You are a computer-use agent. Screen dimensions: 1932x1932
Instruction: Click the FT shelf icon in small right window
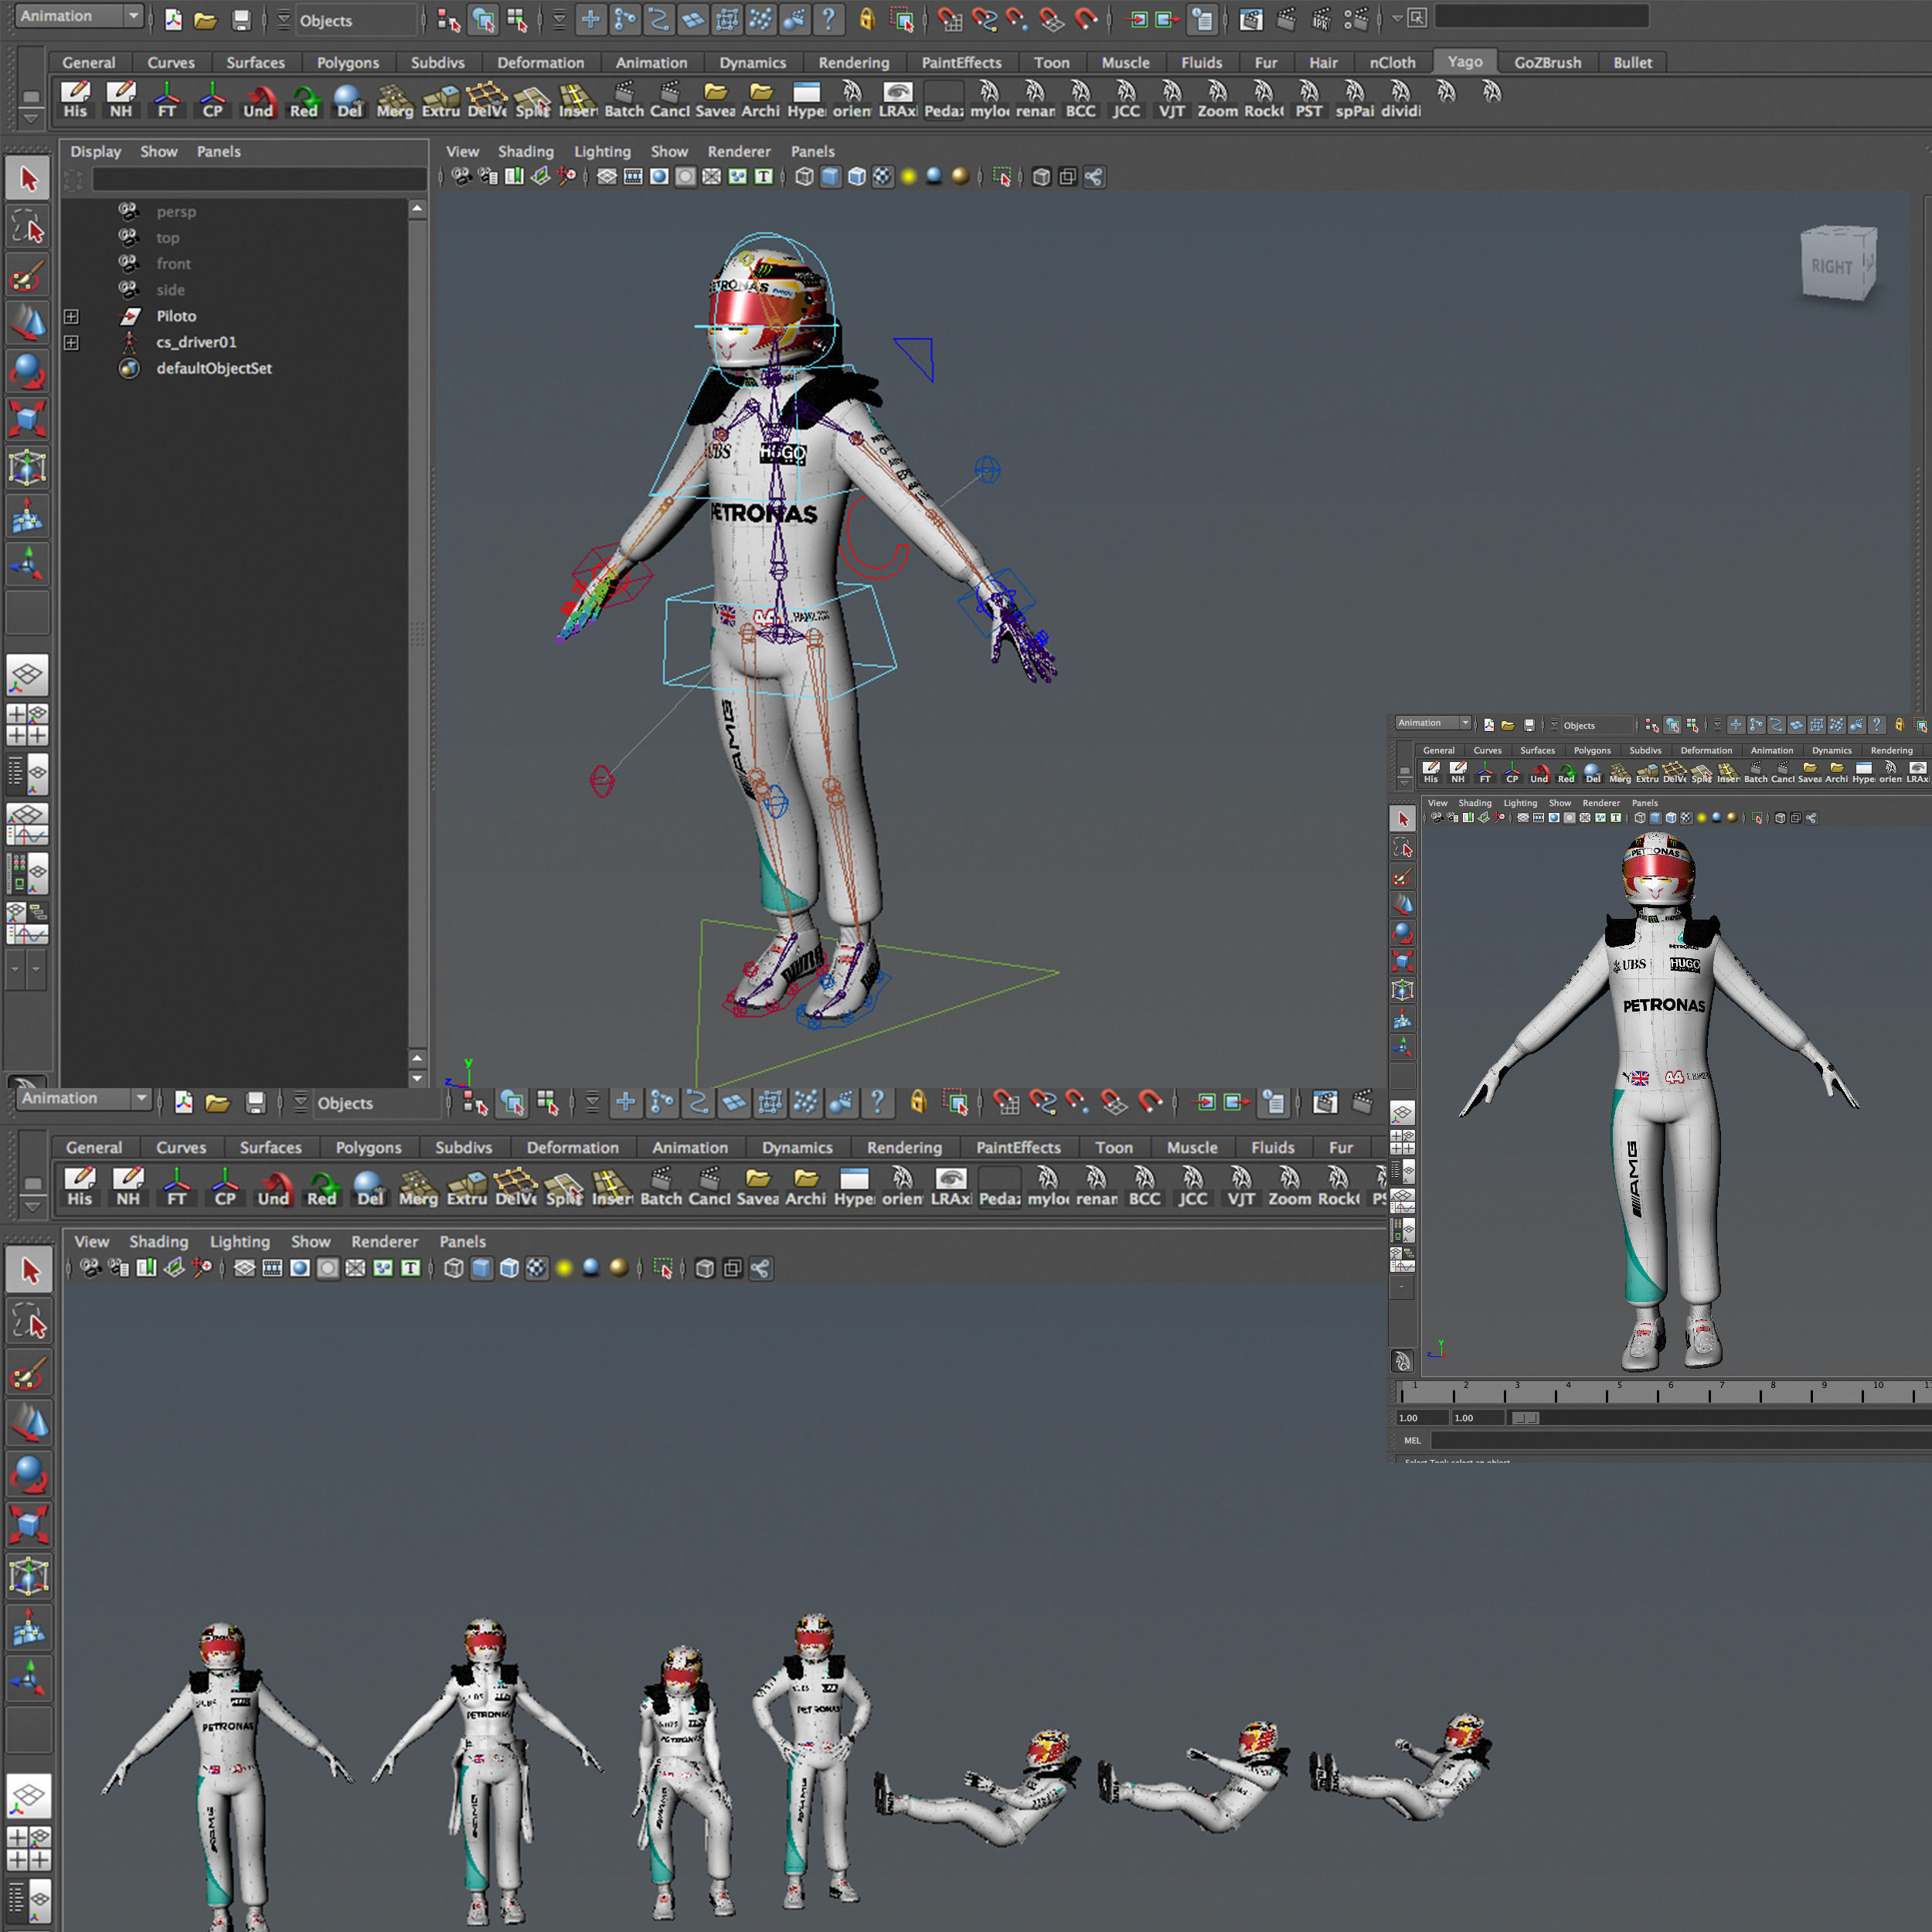click(x=1484, y=771)
